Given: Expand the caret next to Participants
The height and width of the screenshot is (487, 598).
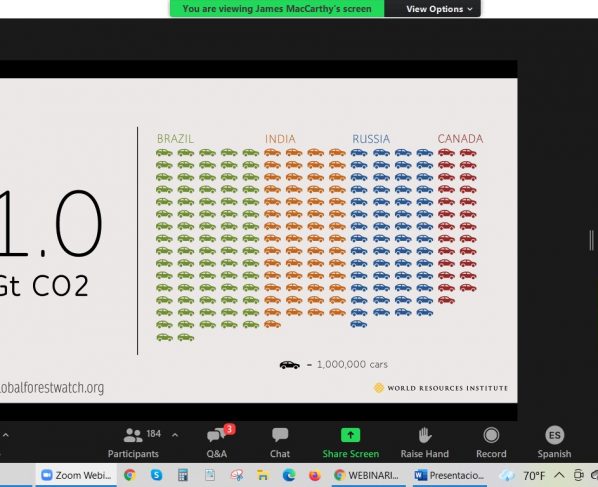Looking at the screenshot, I should 175,434.
